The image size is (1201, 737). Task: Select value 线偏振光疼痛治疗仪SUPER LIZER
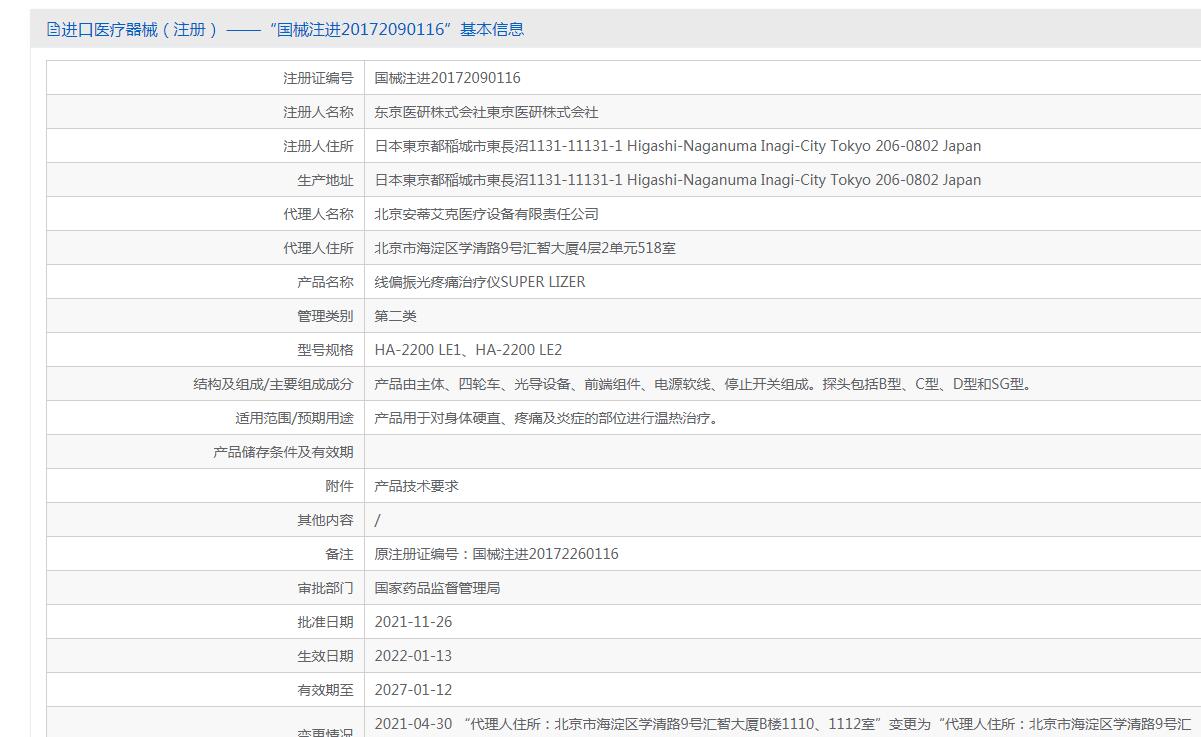(480, 282)
